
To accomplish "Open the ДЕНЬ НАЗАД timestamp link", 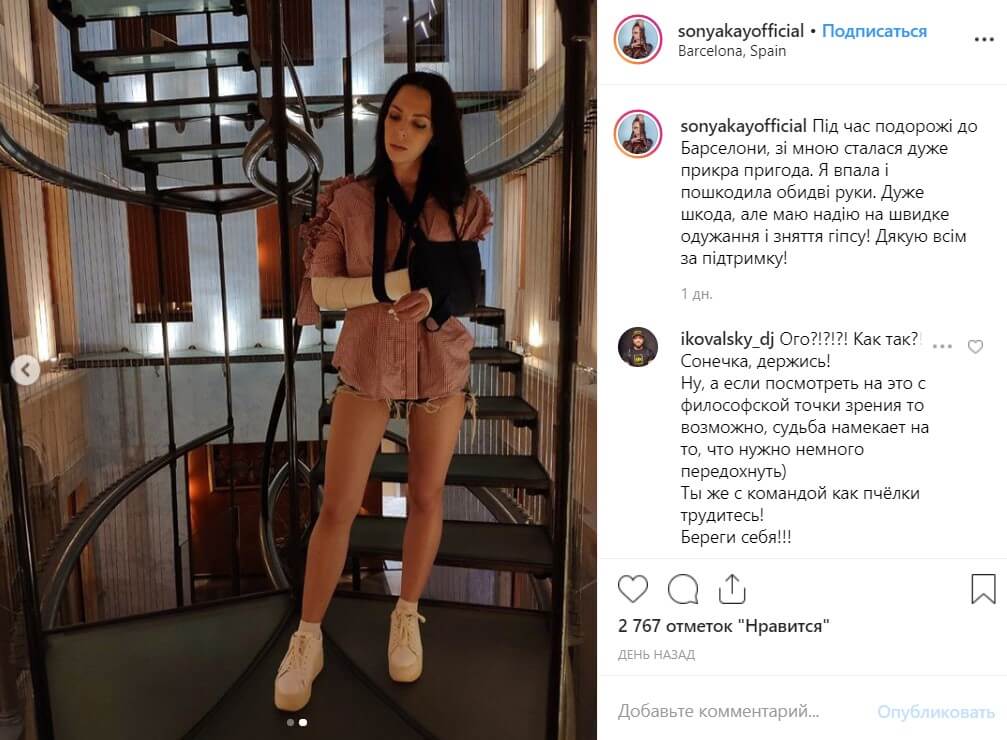I will coord(656,655).
